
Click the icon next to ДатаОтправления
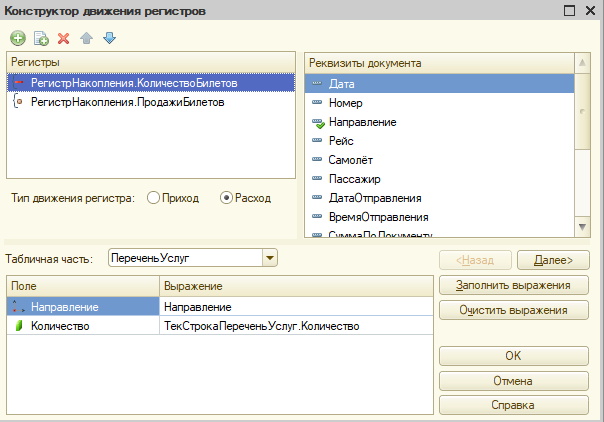(317, 197)
